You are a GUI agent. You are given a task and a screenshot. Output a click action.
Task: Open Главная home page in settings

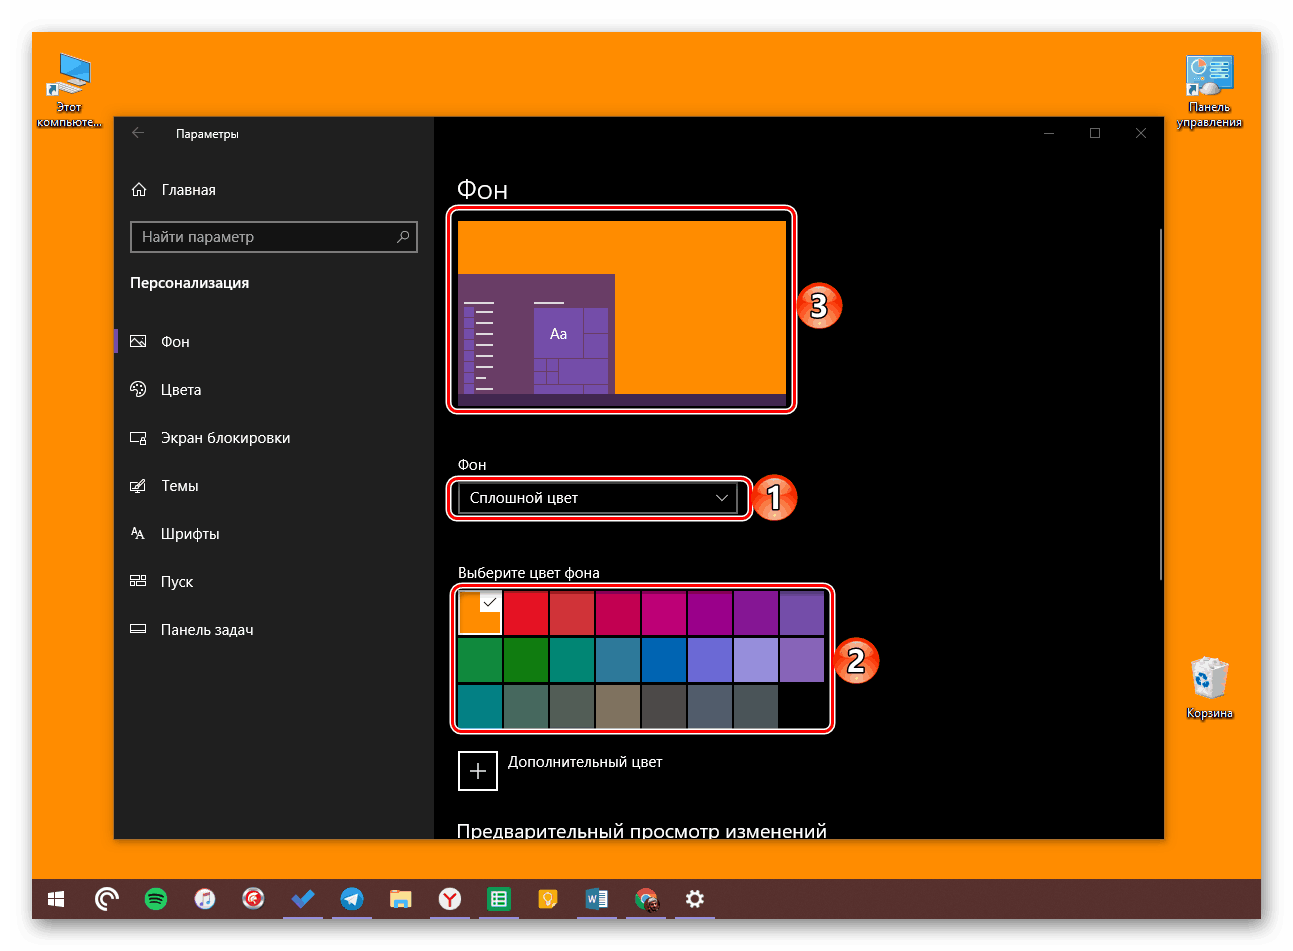188,190
